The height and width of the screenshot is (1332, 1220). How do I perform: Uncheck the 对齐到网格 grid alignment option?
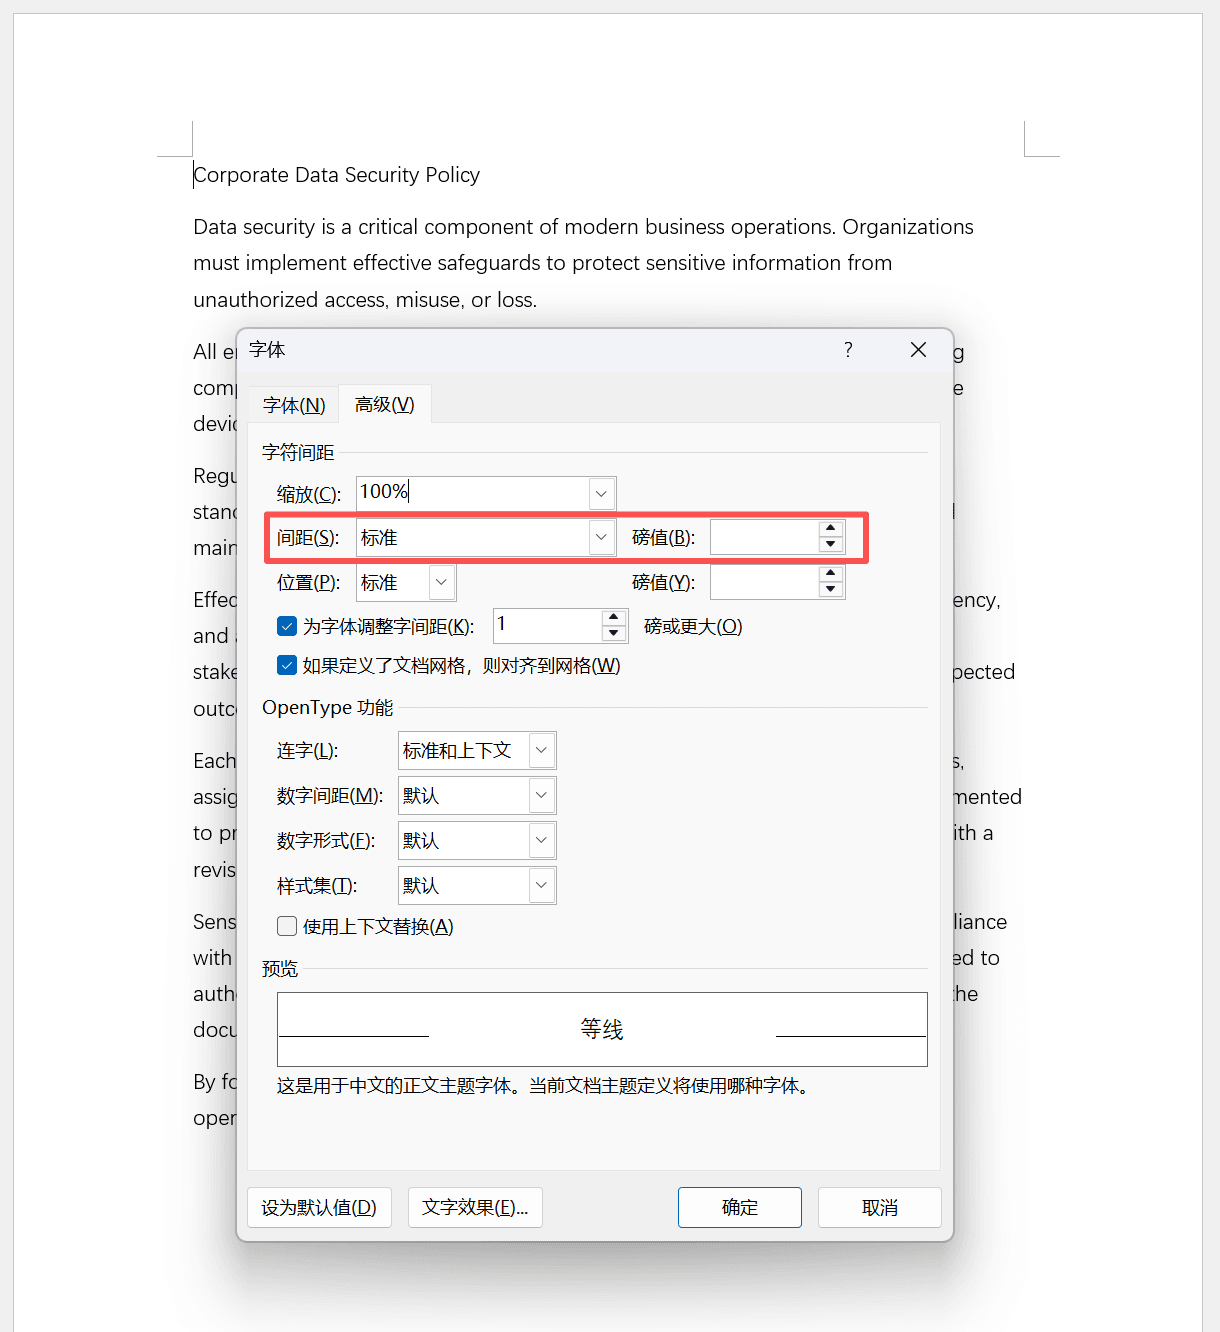pos(287,665)
